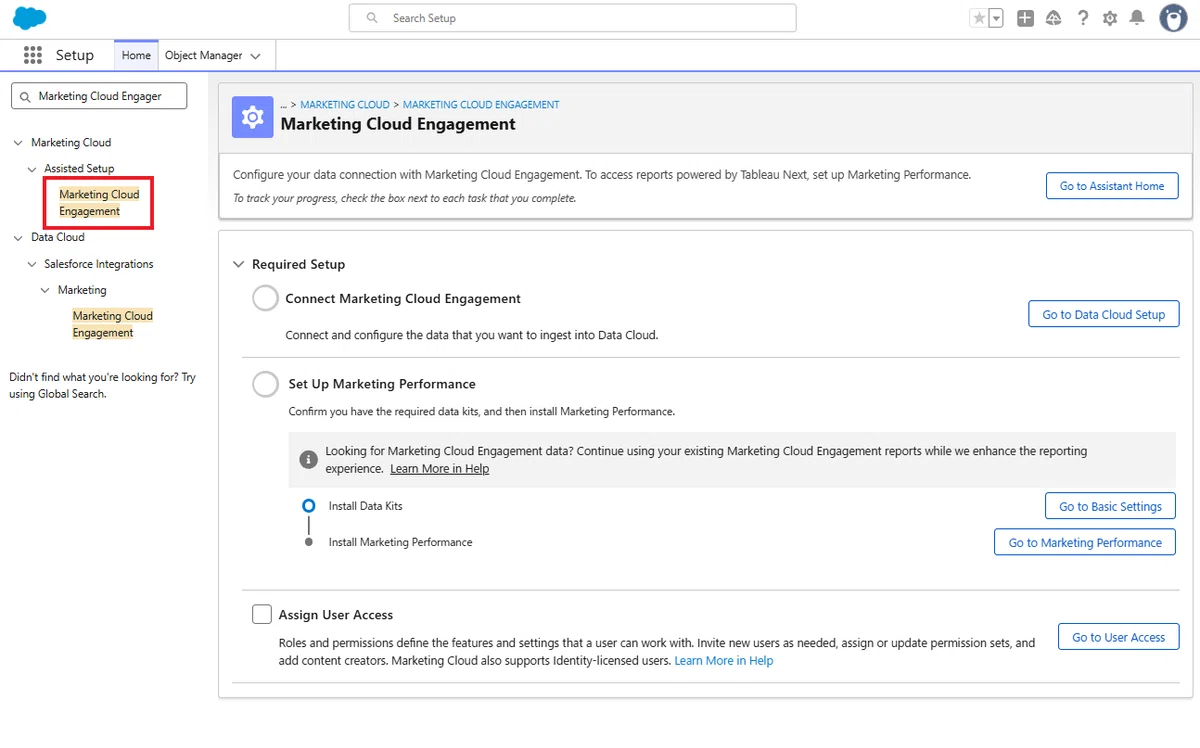1200x748 pixels.
Task: Click the Marketing Cloud Engagement page heading
Action: pyautogui.click(x=398, y=124)
